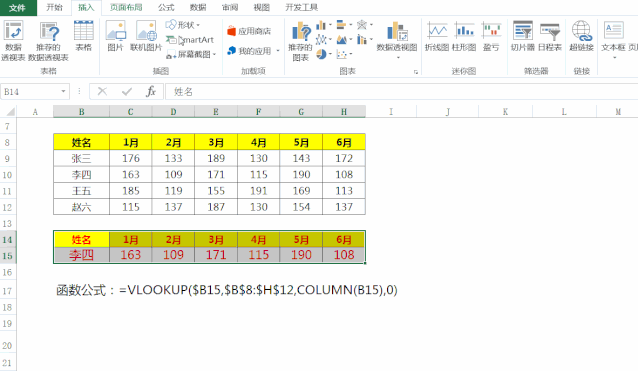The height and width of the screenshot is (371, 638).
Task: Open Recommended PivotTables (推荐的数据透视表)
Action: [x=48, y=41]
